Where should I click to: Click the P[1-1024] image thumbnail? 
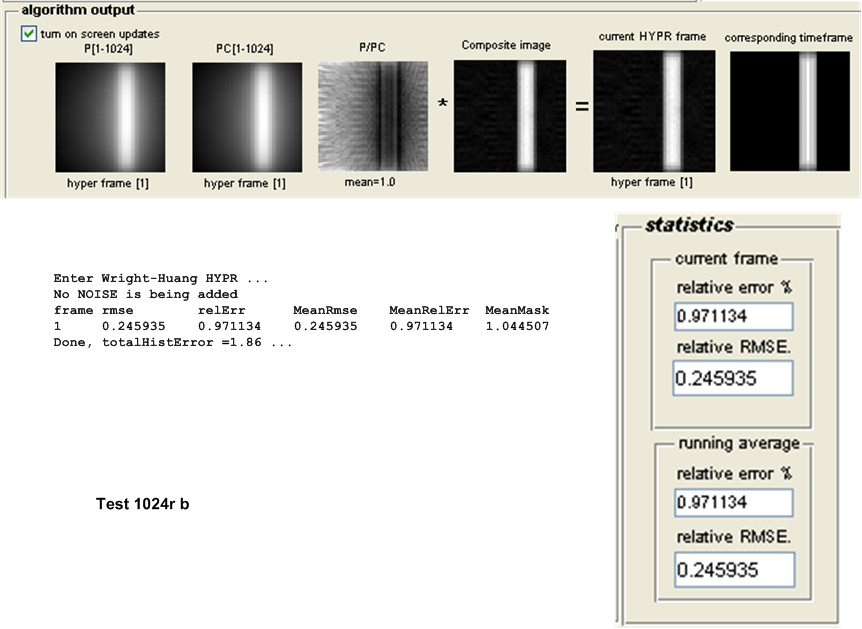(x=107, y=117)
